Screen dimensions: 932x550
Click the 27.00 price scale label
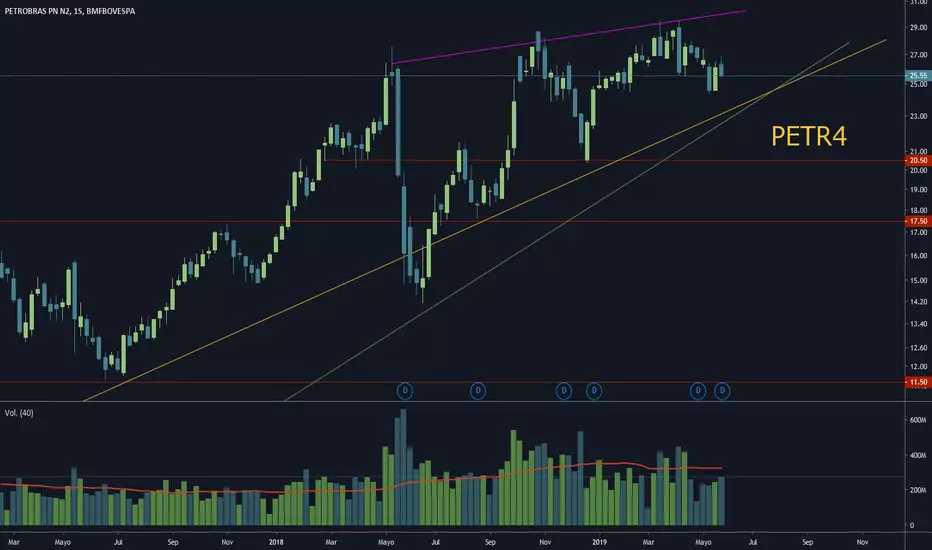coord(918,55)
